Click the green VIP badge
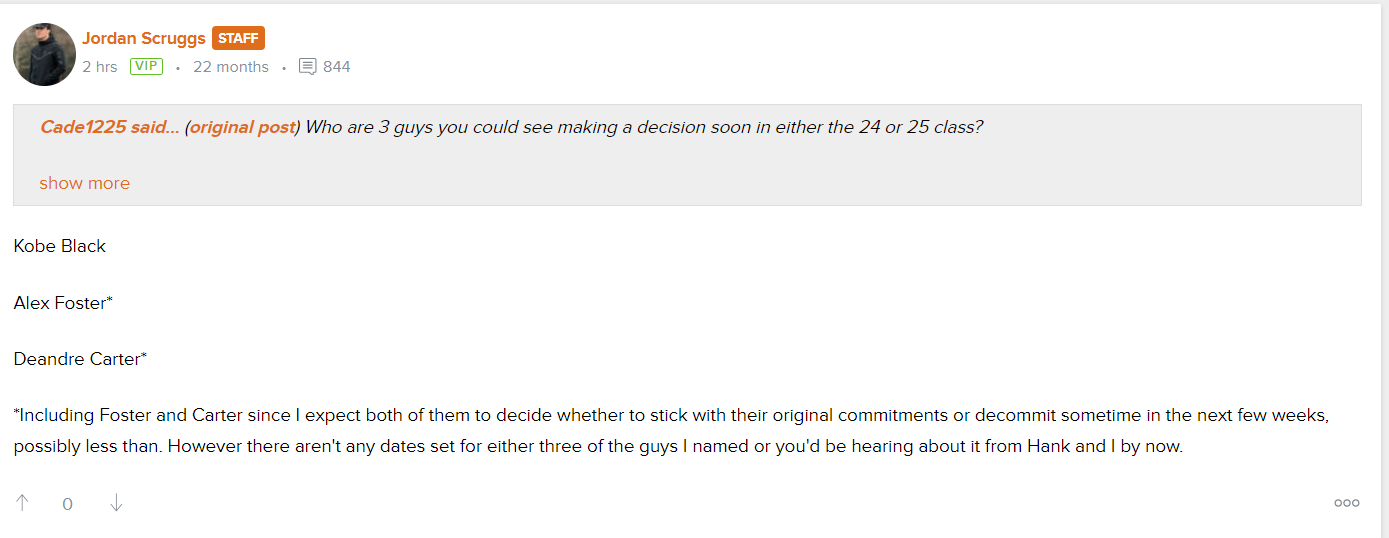1389x538 pixels. [146, 67]
